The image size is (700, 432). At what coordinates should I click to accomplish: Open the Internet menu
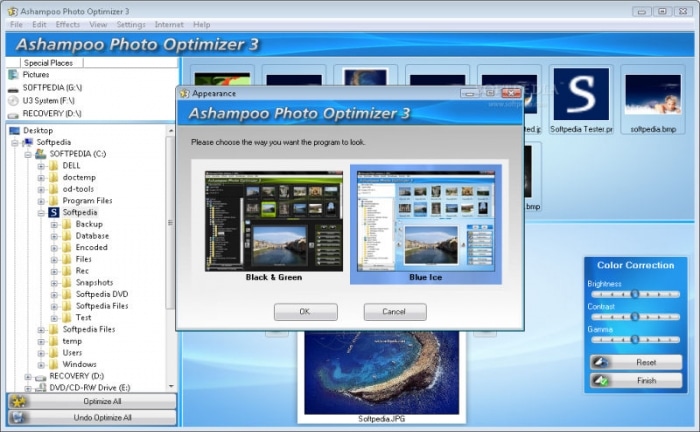click(169, 25)
